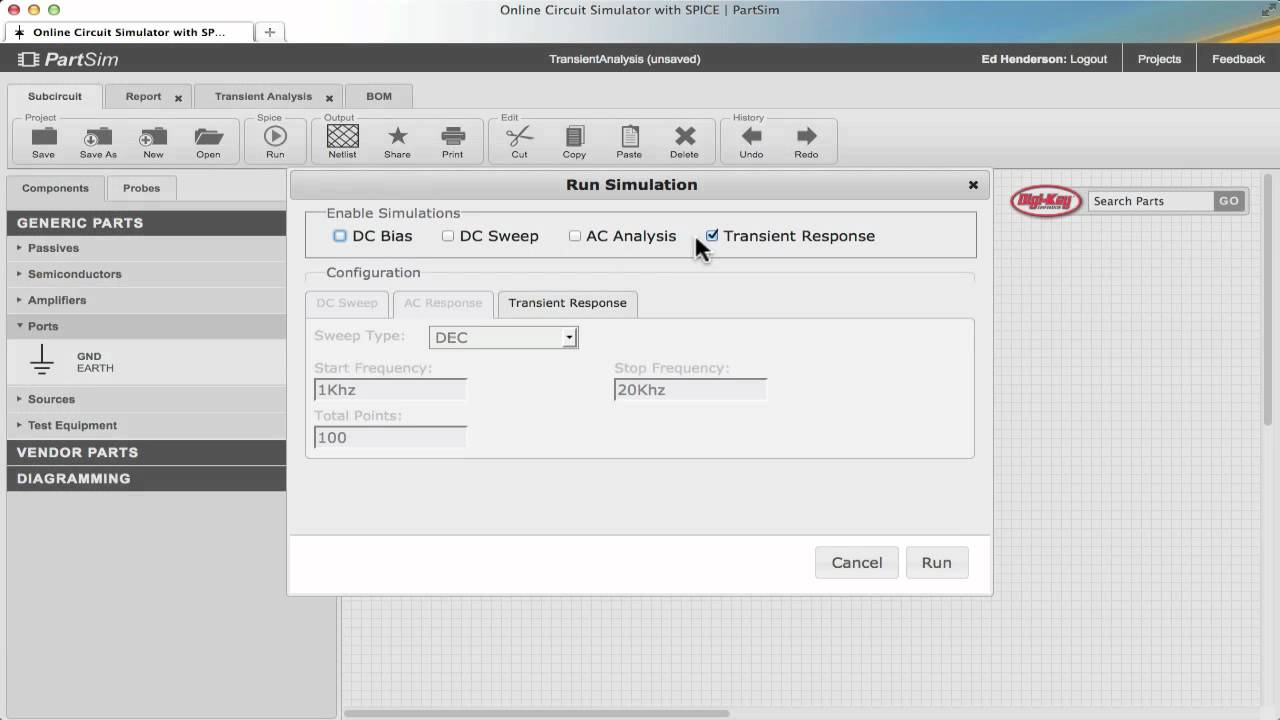Expand the Semiconductors category
Viewport: 1280px width, 720px height.
point(146,274)
